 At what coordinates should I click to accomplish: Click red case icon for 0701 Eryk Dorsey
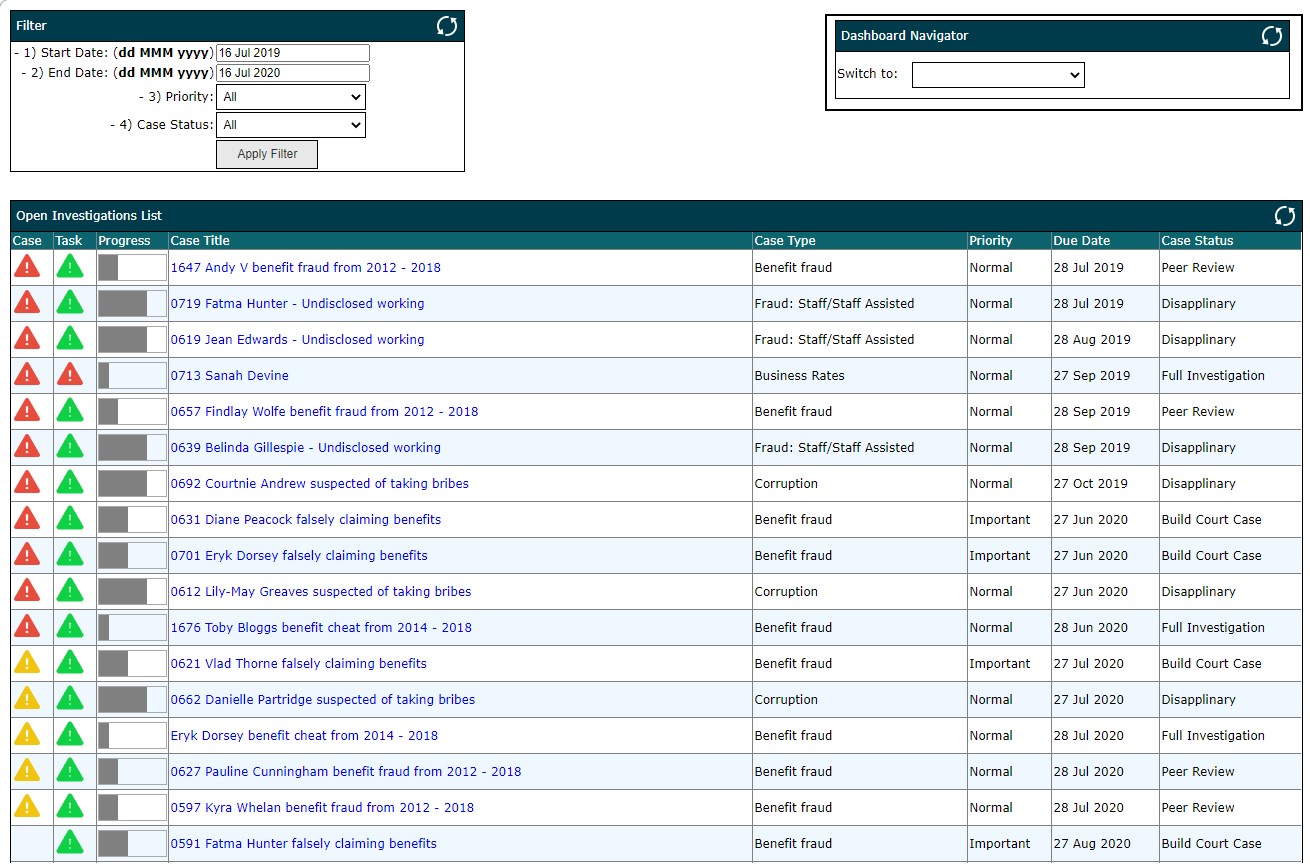click(x=27, y=555)
